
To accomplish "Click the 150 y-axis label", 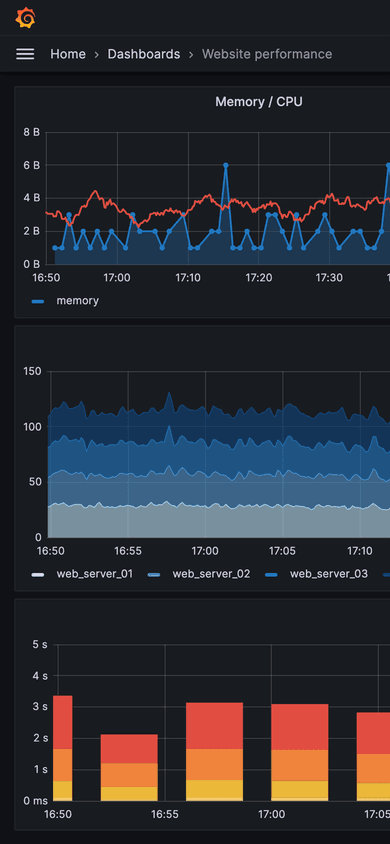I will [32, 371].
